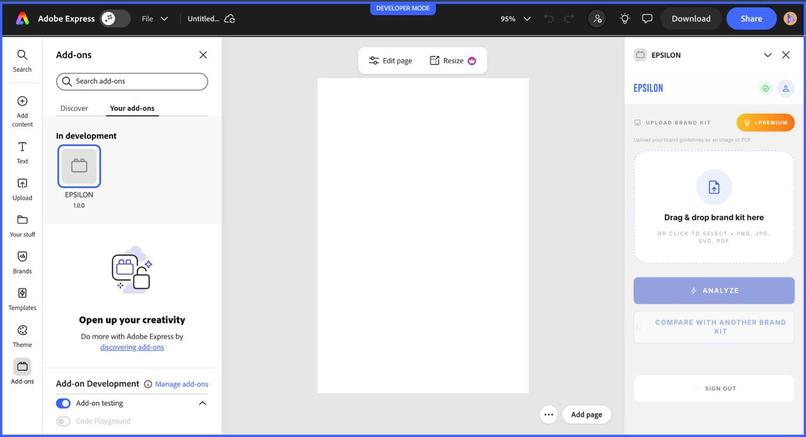Open the Brands panel
This screenshot has height=437, width=806.
point(22,262)
